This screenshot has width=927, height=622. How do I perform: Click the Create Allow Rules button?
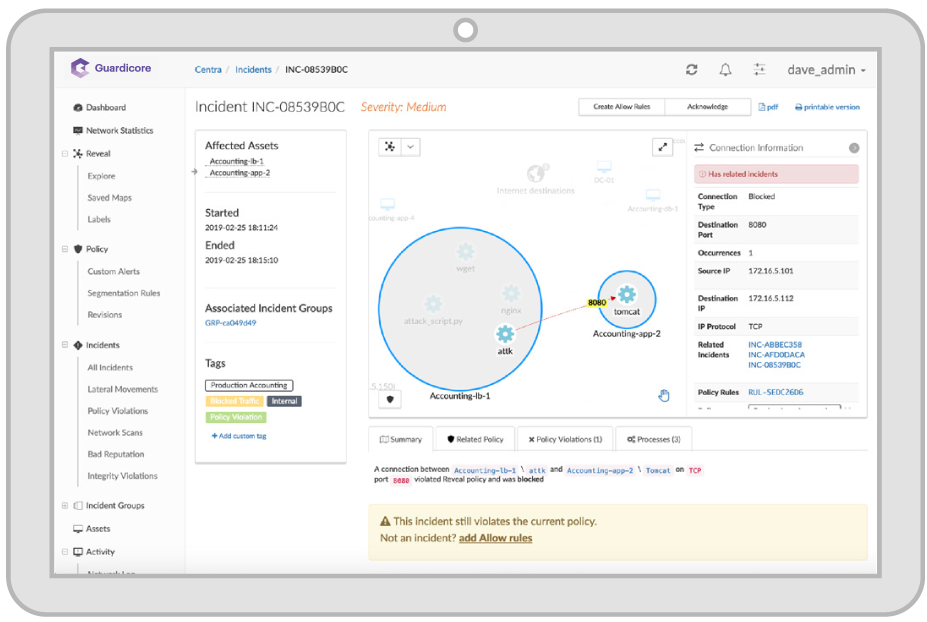pyautogui.click(x=622, y=107)
